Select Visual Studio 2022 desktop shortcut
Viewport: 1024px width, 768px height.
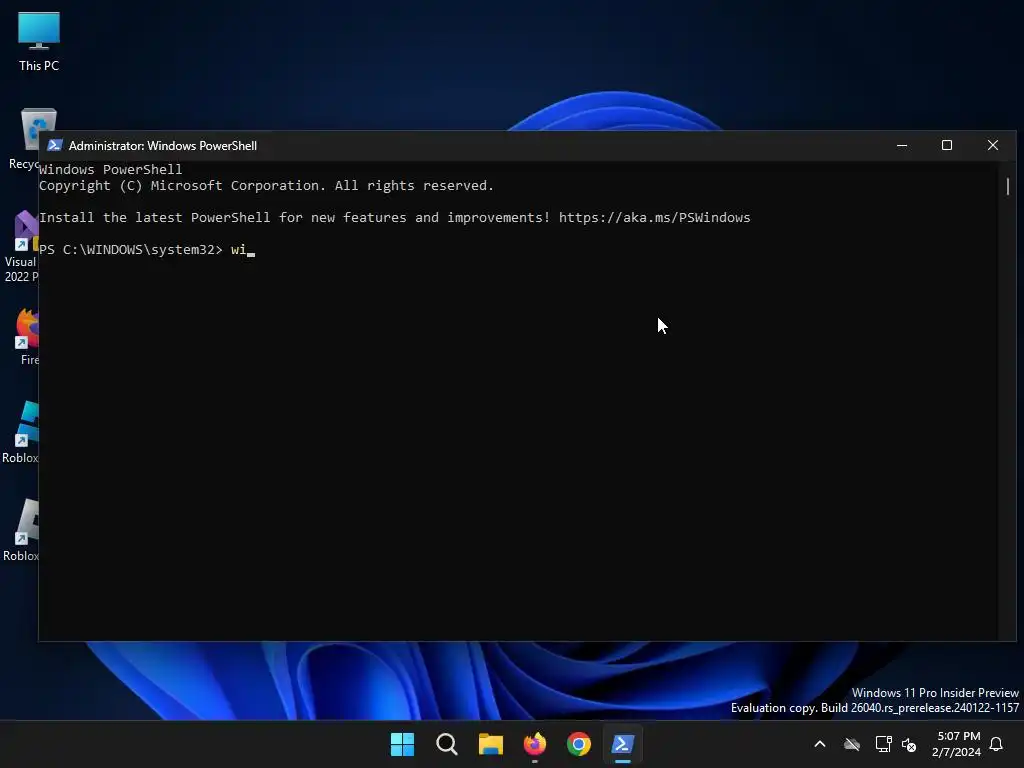tap(20, 247)
